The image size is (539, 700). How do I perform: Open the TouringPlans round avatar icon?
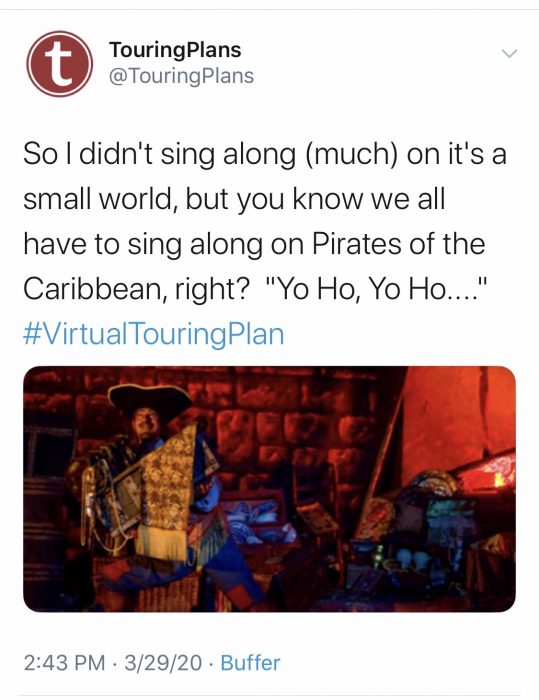(59, 63)
